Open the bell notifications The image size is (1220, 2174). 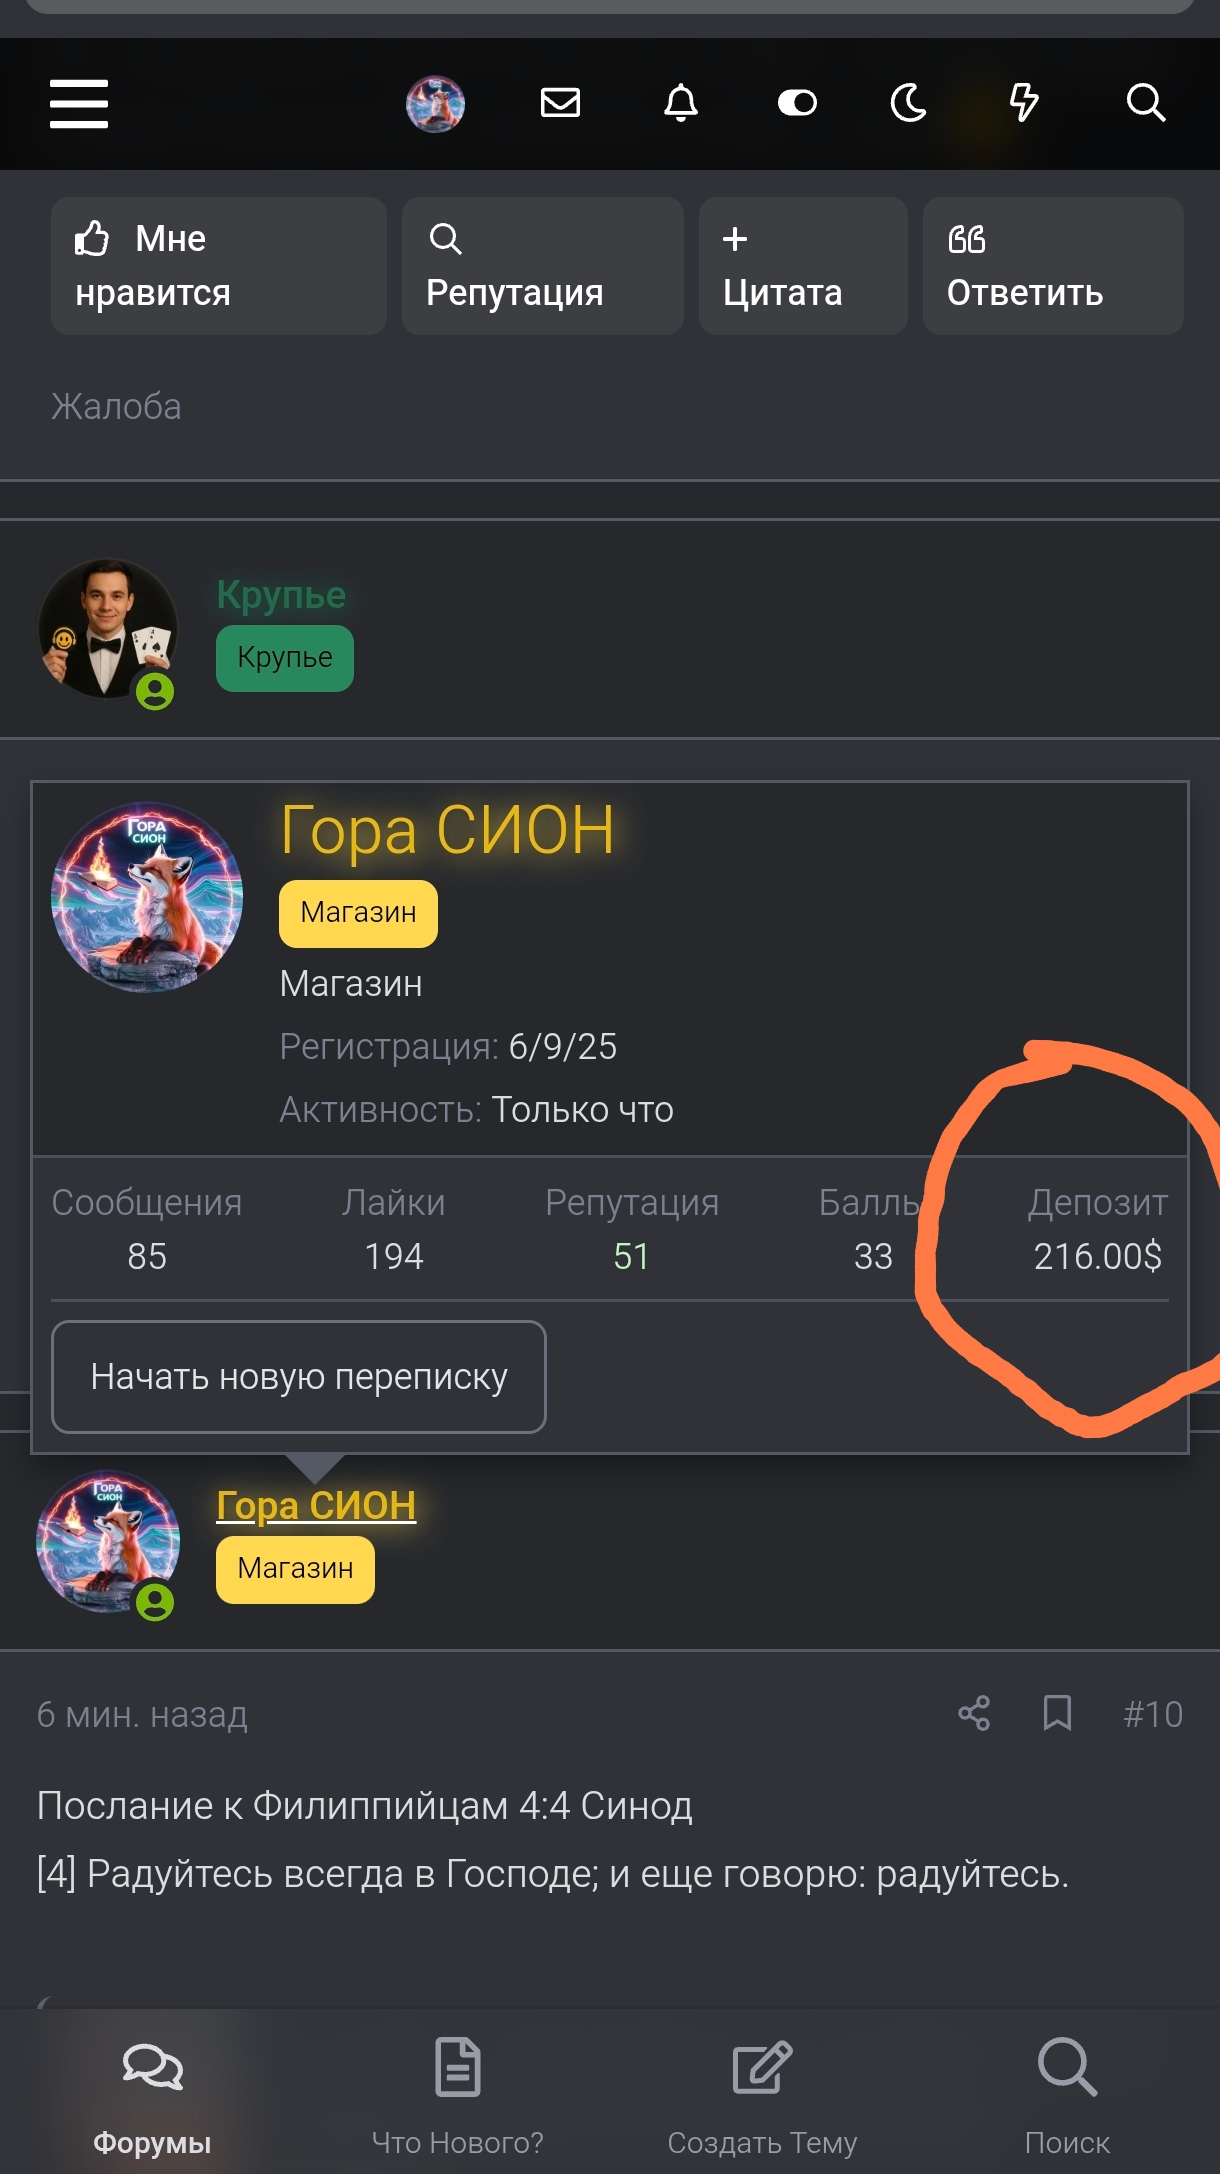(681, 103)
